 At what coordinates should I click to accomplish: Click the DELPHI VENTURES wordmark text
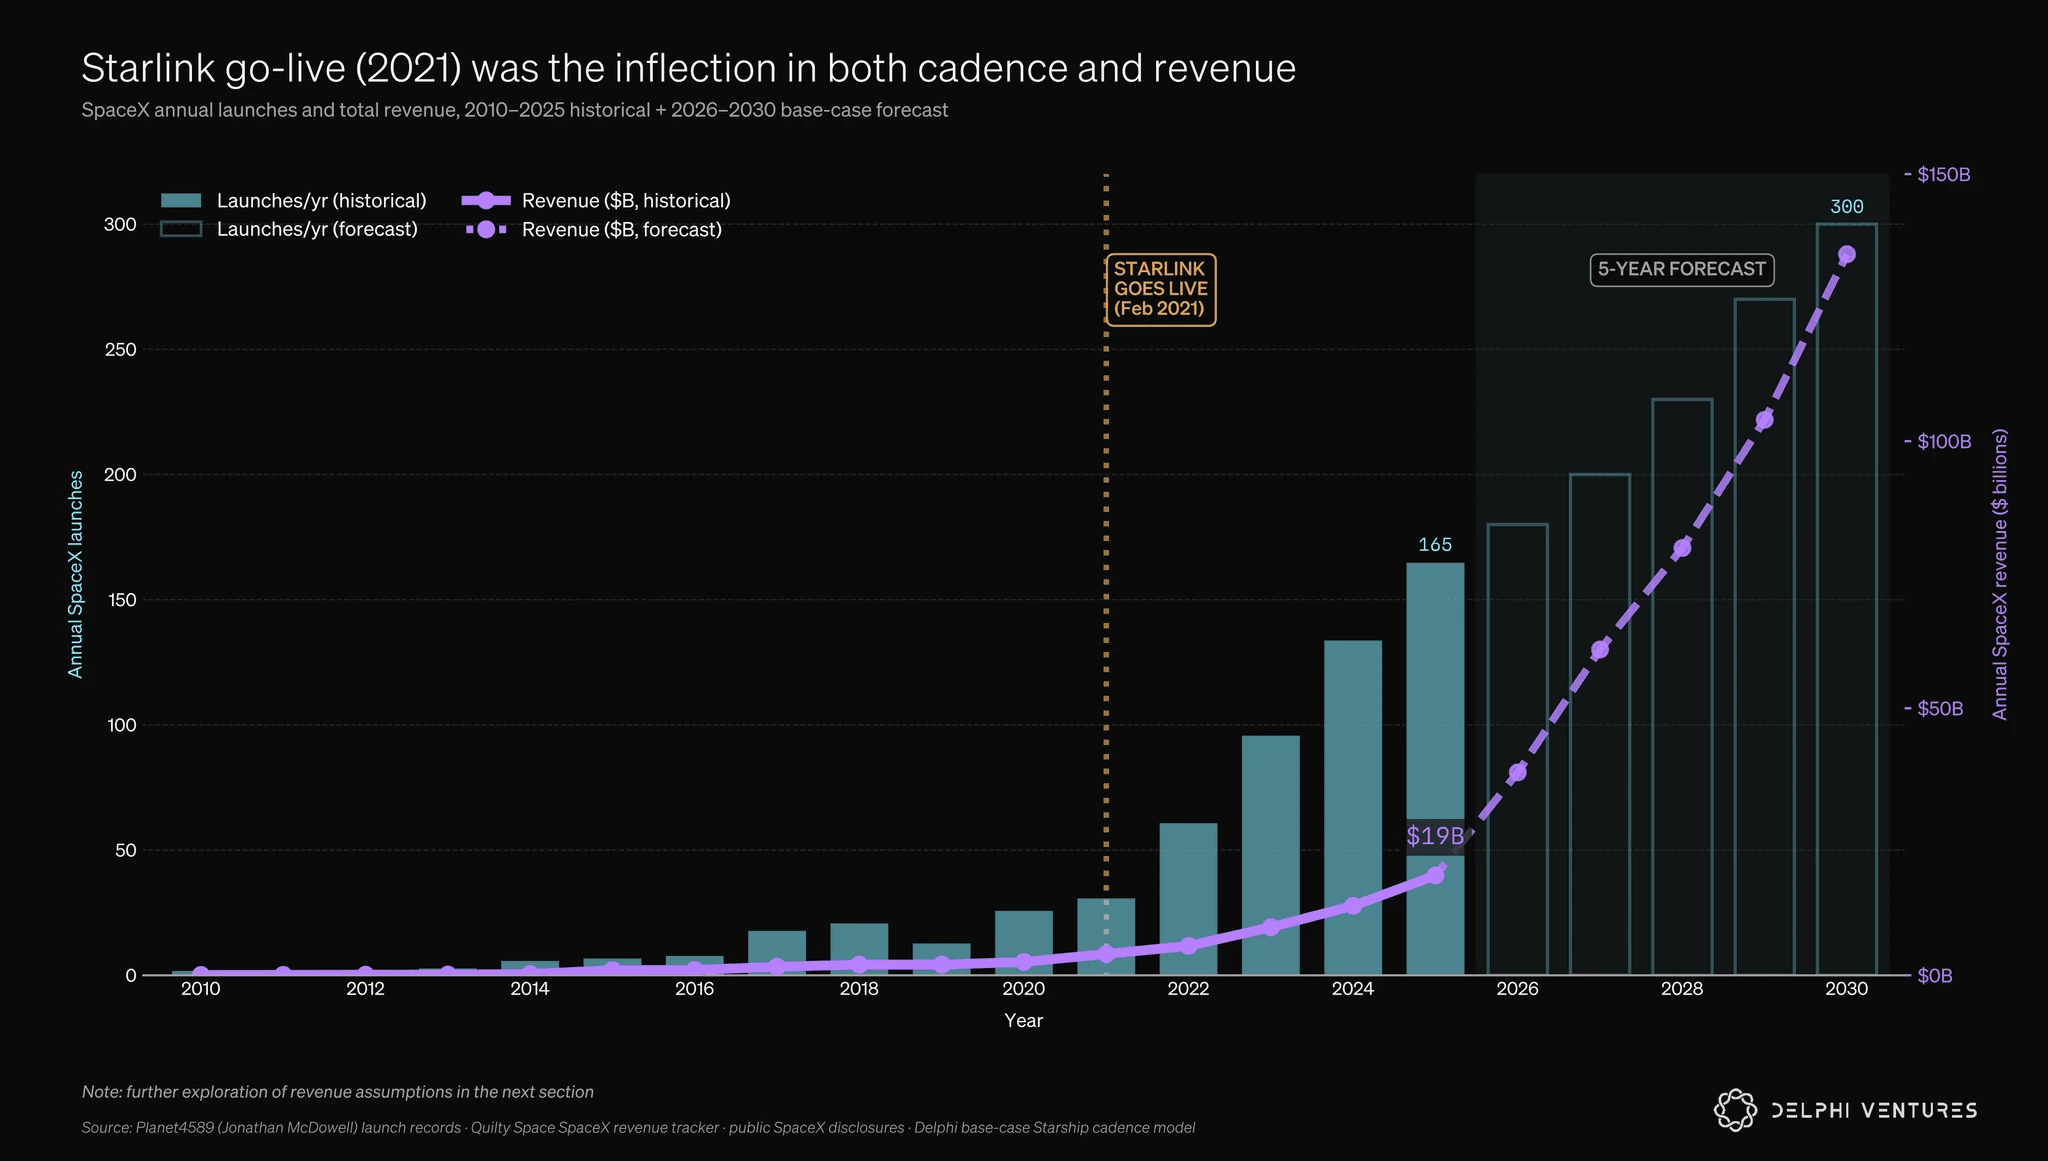point(1874,1111)
